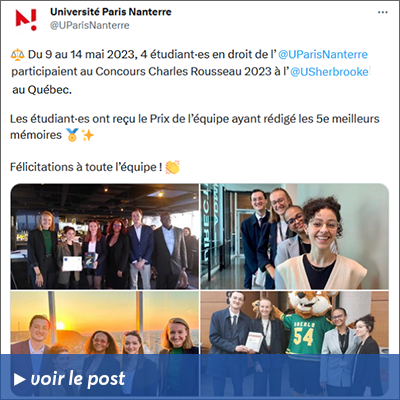Click the play triangle beside 'voir le post'

point(20,379)
